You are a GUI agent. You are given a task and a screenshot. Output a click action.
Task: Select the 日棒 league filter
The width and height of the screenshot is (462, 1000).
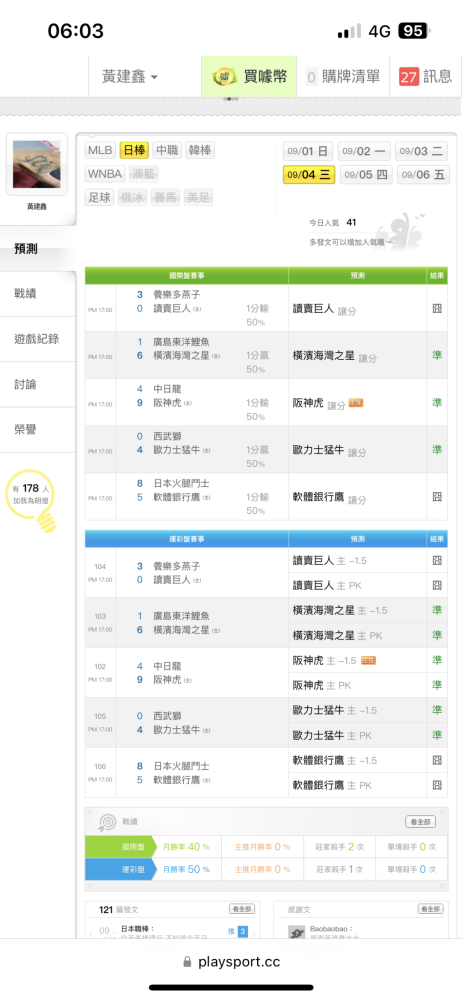click(x=135, y=151)
